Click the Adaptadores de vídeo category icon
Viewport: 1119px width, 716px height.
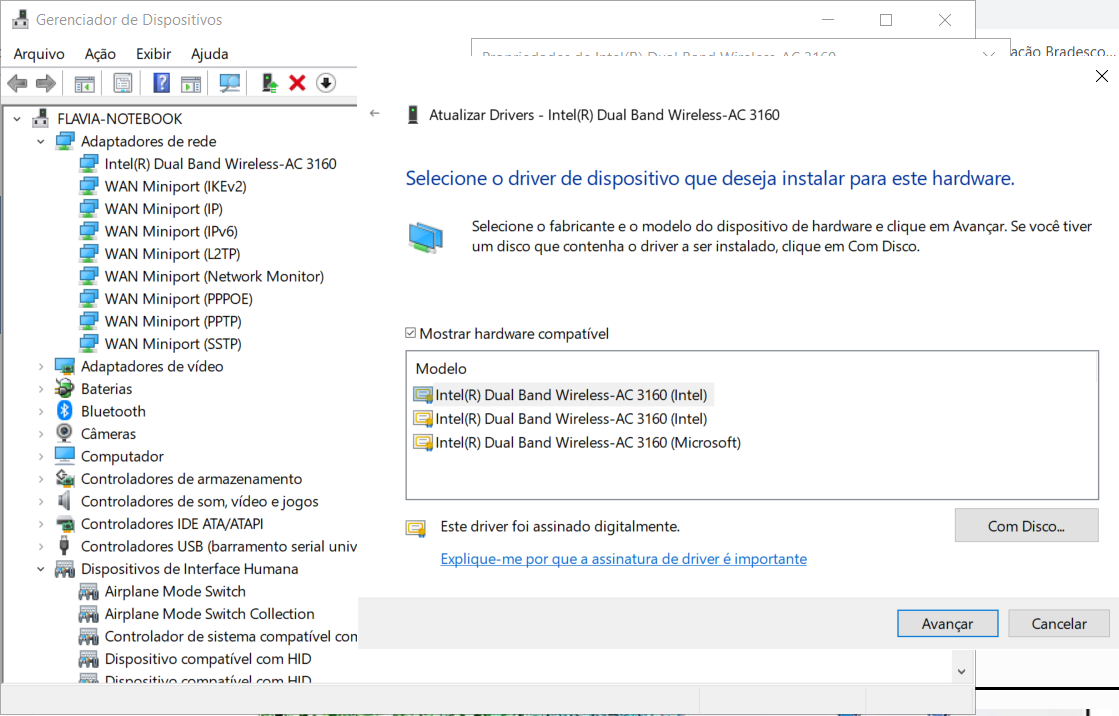pos(65,366)
